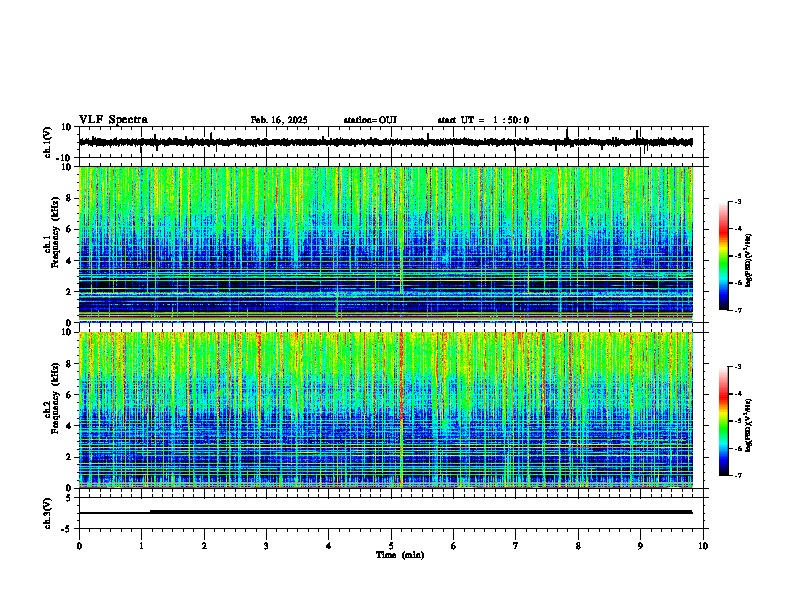
Task: Click the 'ch.3(V)' axis label
Action: (48, 513)
